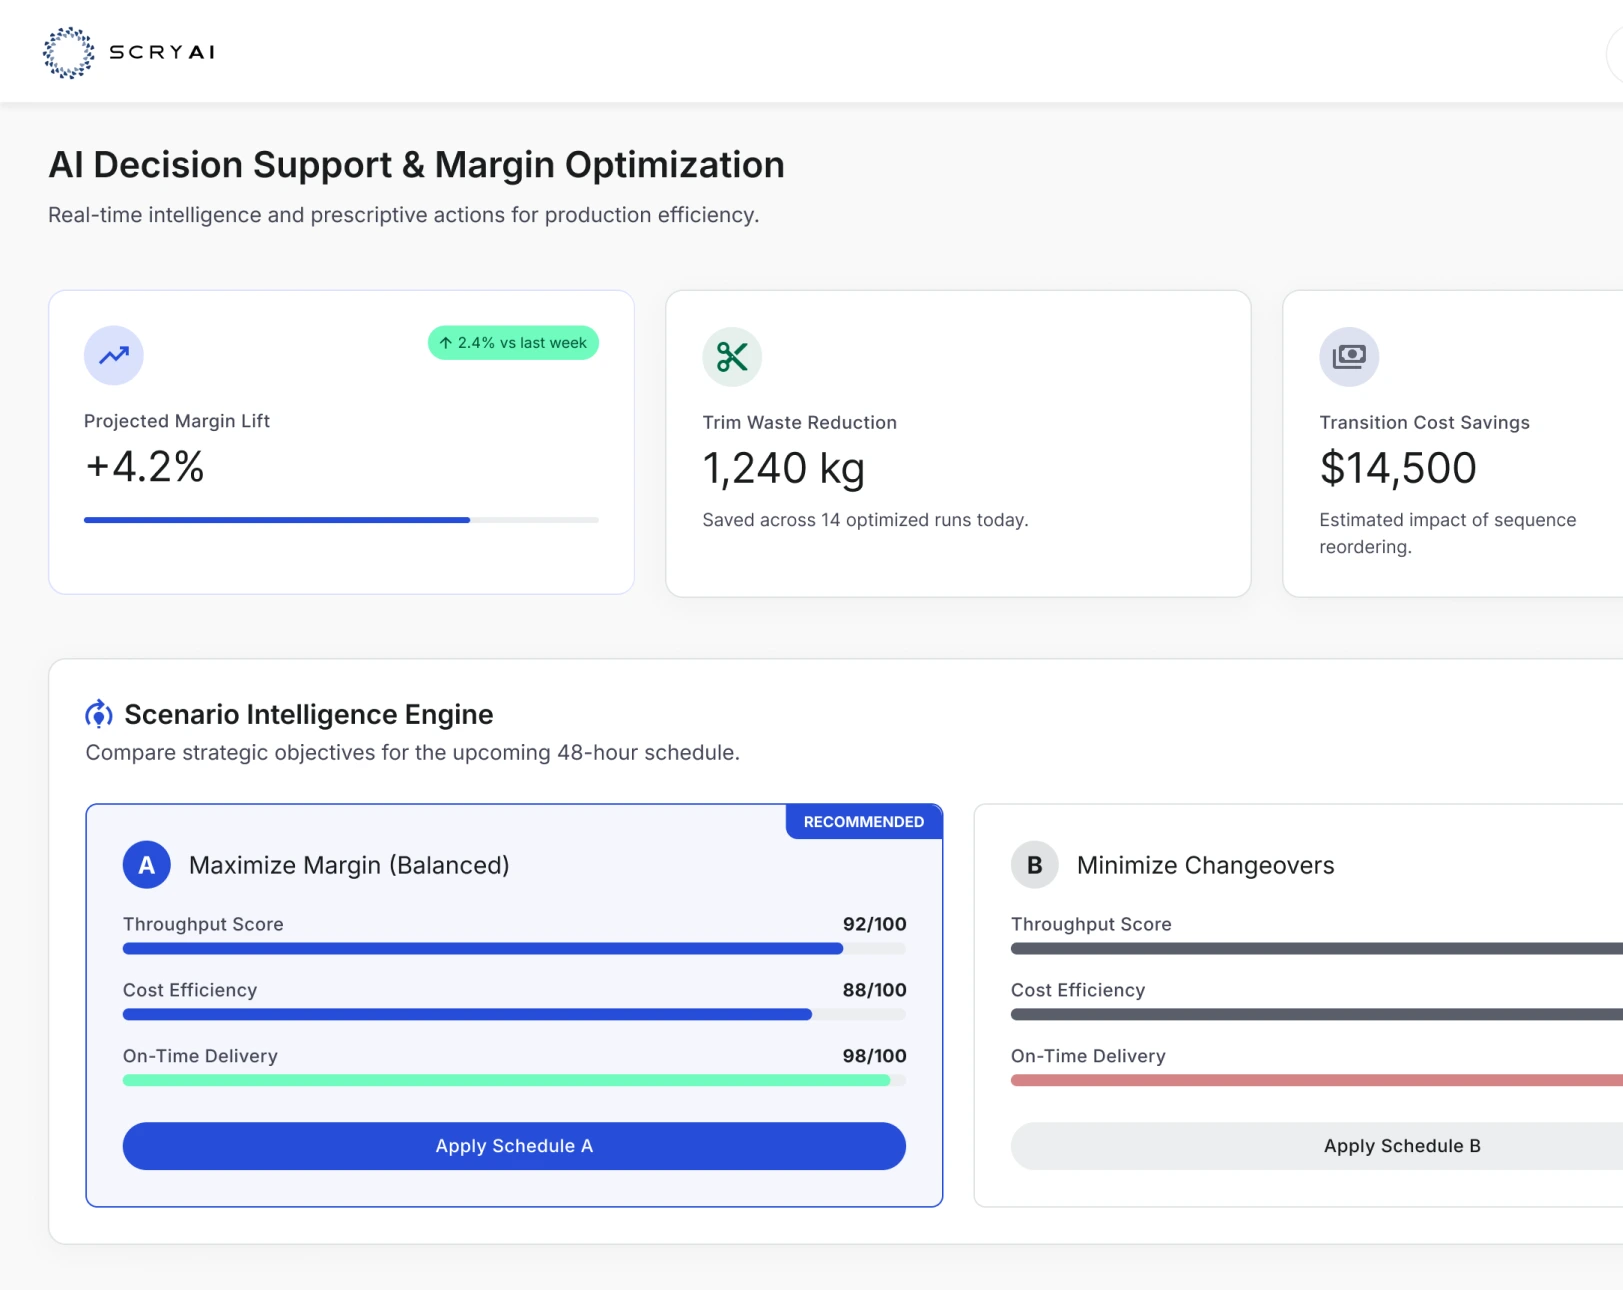Click the ScryAI circular logo icon
The image size is (1623, 1290).
[69, 52]
